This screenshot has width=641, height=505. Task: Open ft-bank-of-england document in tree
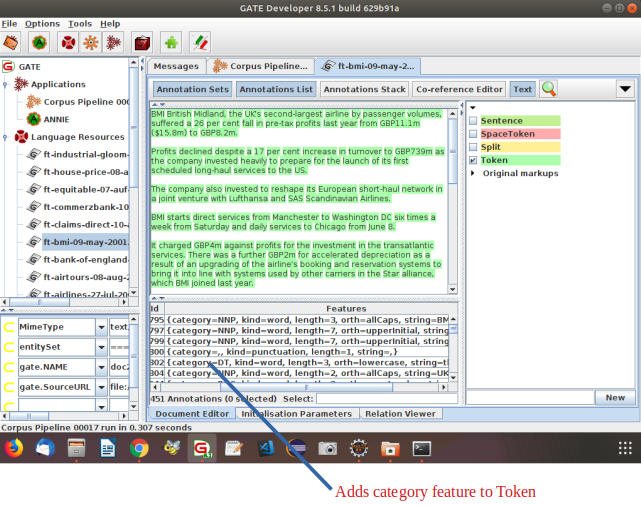[x=86, y=260]
